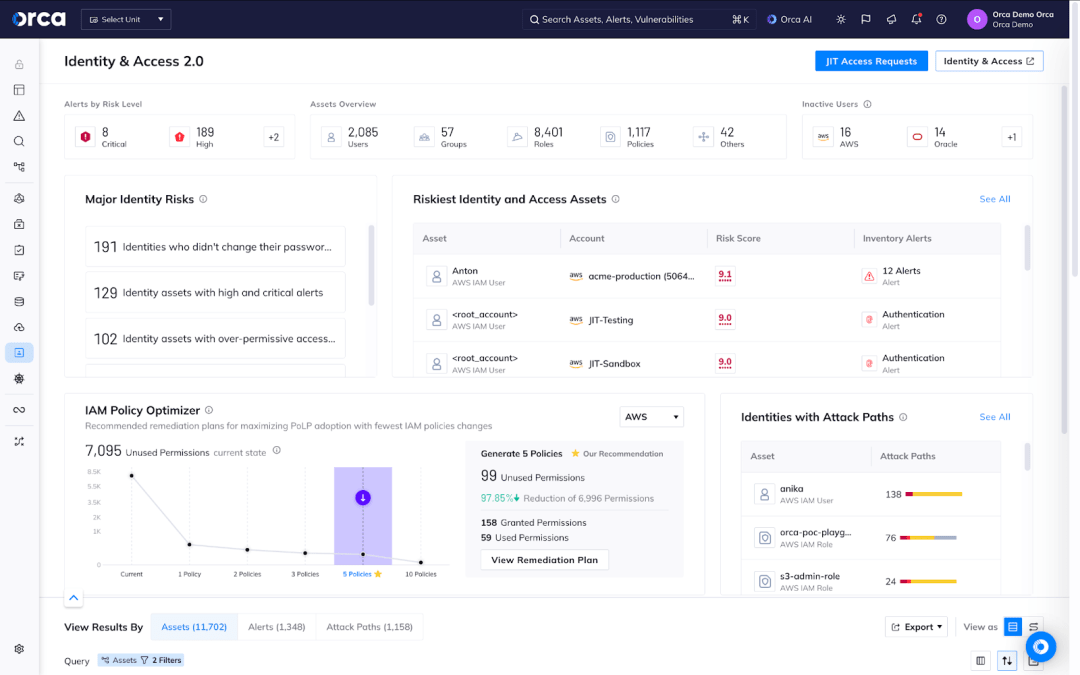Open the Identity & Access external link button
The width and height of the screenshot is (1080, 675).
coord(989,61)
